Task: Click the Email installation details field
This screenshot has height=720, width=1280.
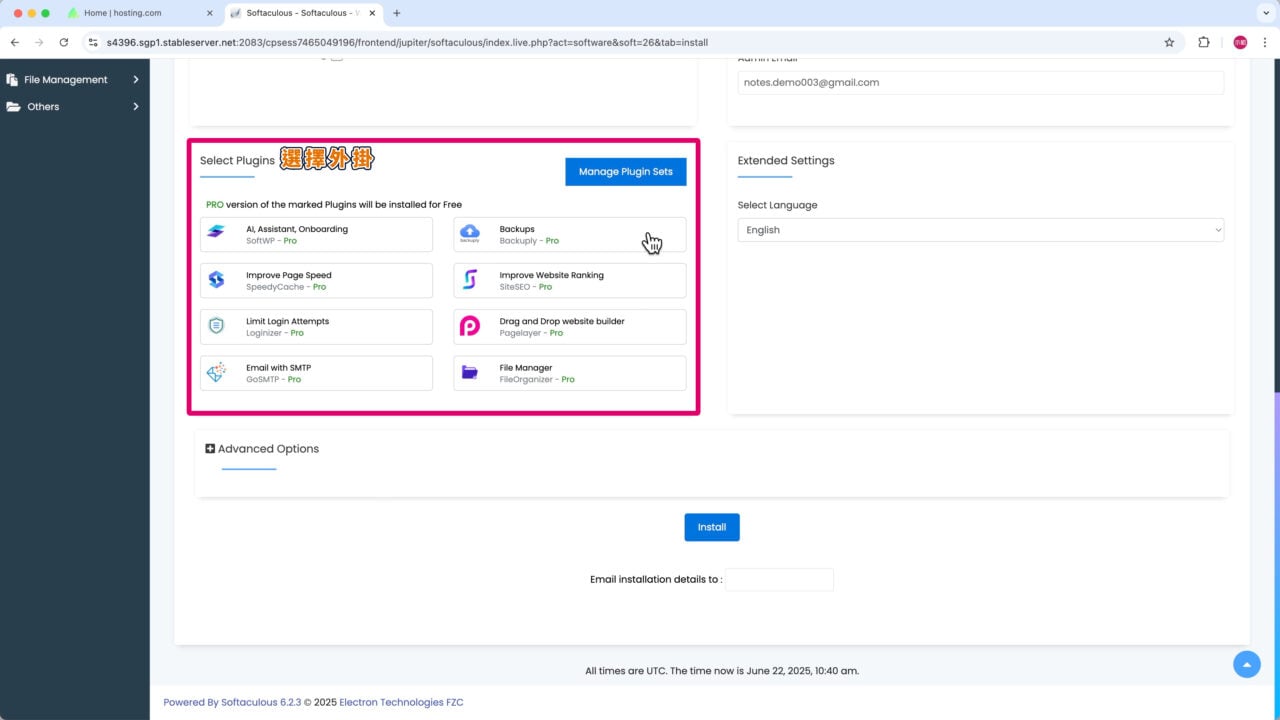Action: pyautogui.click(x=779, y=580)
